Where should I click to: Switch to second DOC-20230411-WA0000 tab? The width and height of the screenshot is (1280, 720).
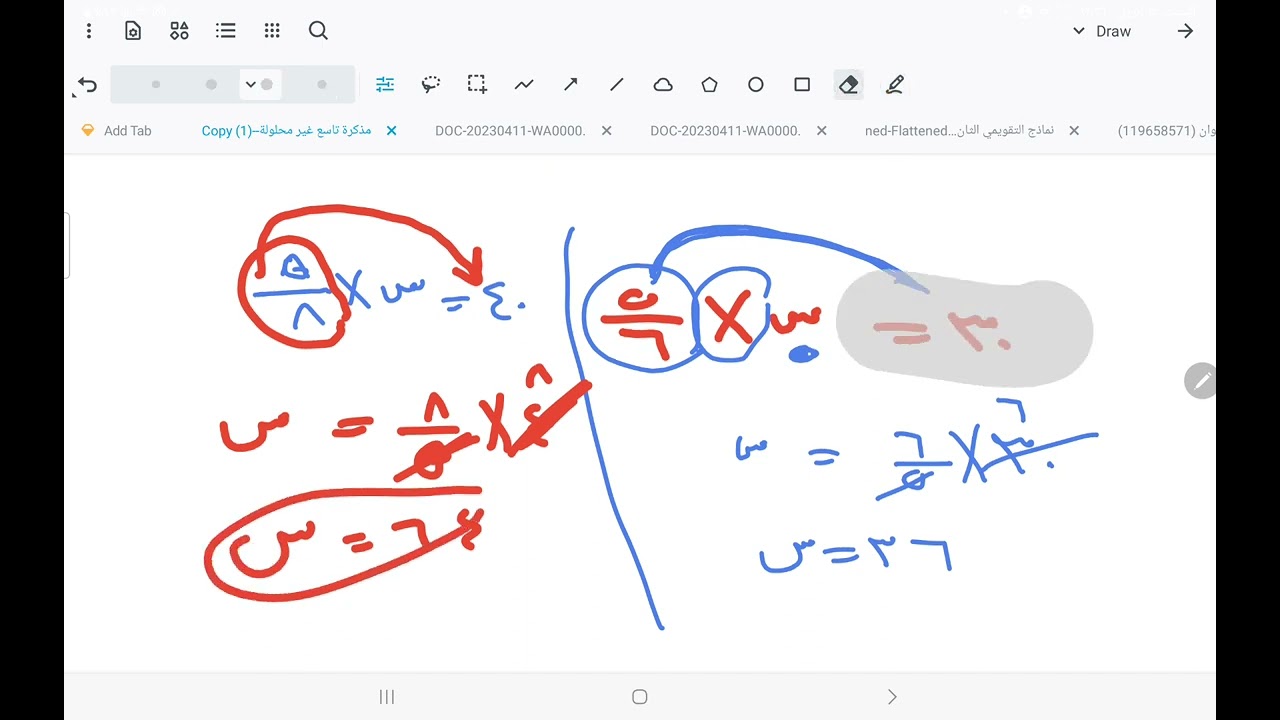click(725, 131)
